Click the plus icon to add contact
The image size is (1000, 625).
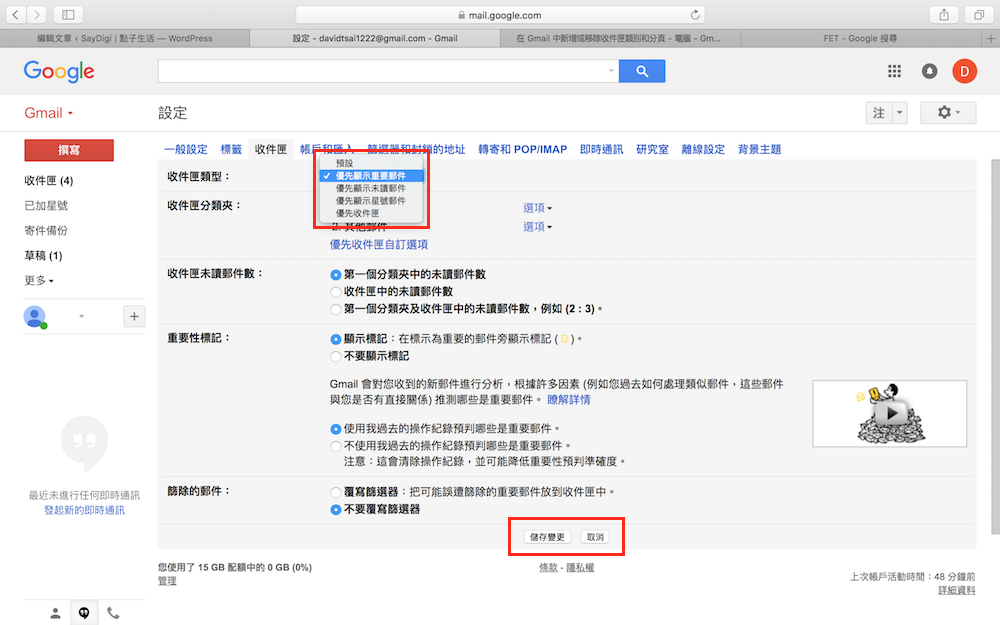pos(134,316)
